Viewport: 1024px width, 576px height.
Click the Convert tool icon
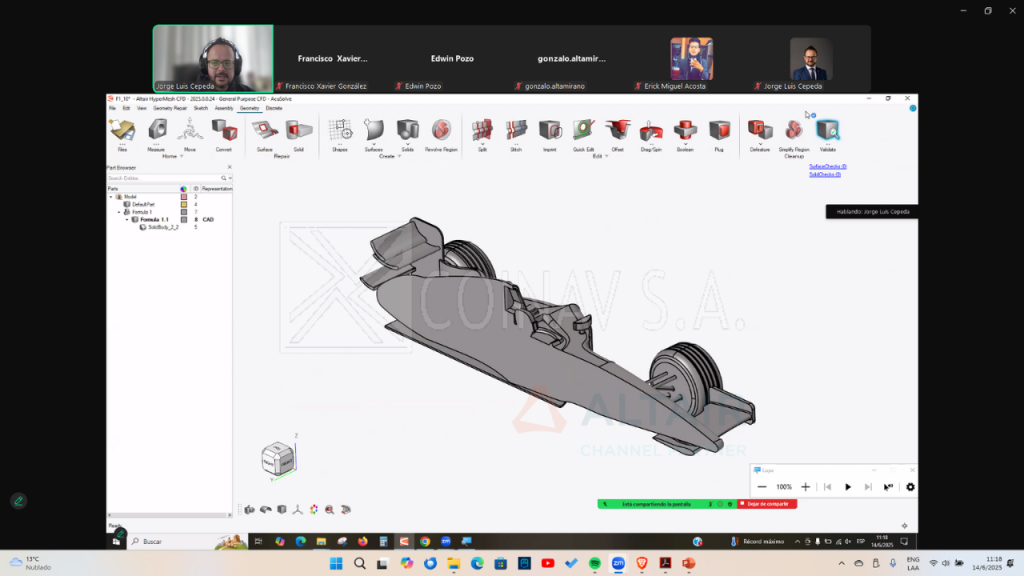pos(223,131)
